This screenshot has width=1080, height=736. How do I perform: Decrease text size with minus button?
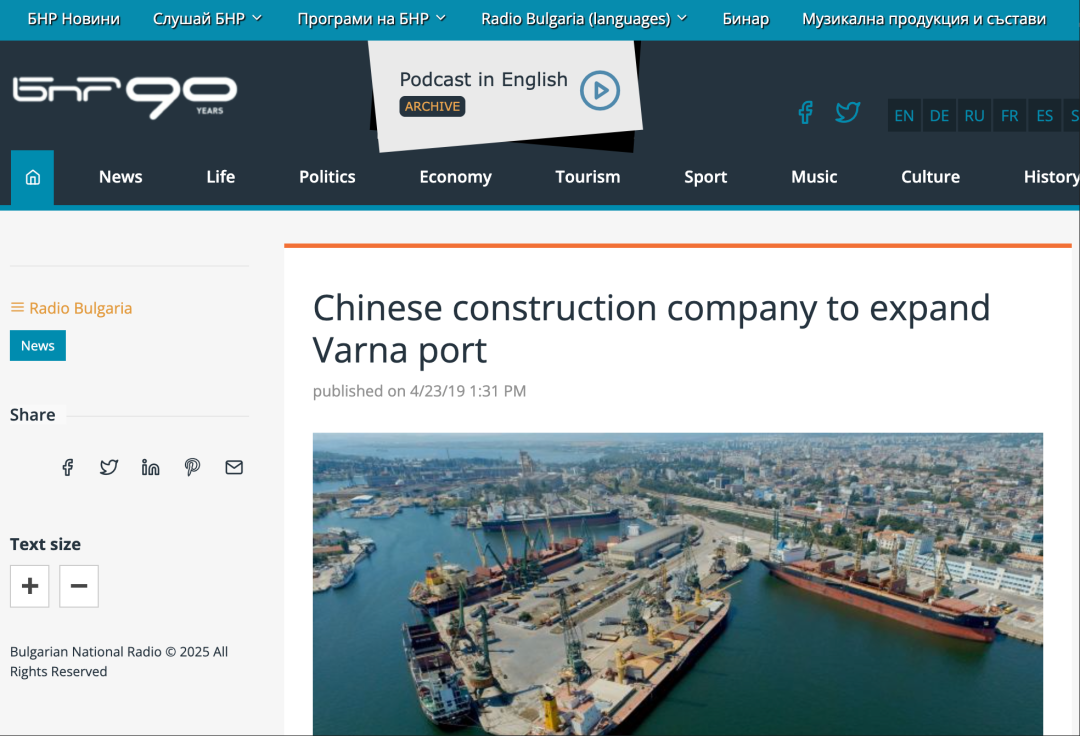79,586
